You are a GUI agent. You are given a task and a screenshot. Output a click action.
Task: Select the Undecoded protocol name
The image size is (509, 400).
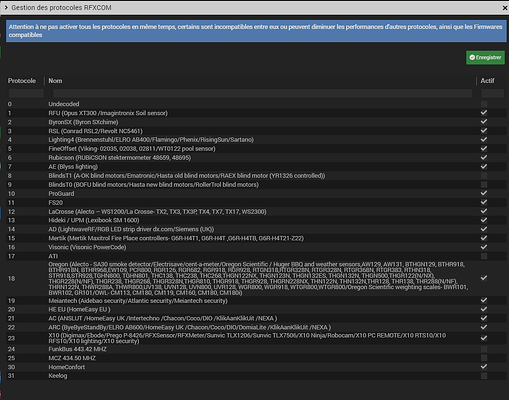point(64,104)
